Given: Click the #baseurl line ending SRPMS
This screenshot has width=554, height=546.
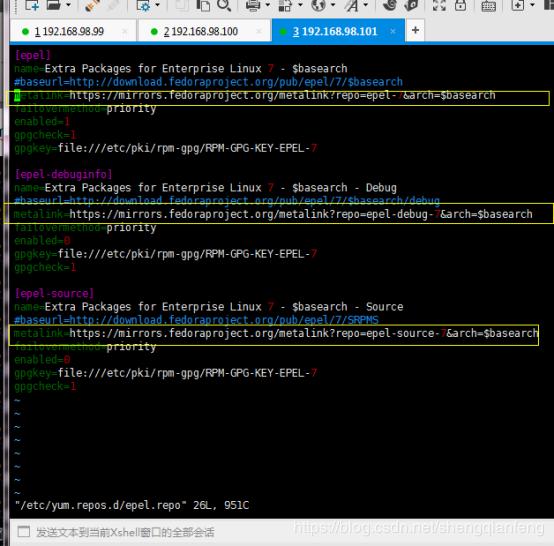Looking at the screenshot, I should [x=196, y=320].
